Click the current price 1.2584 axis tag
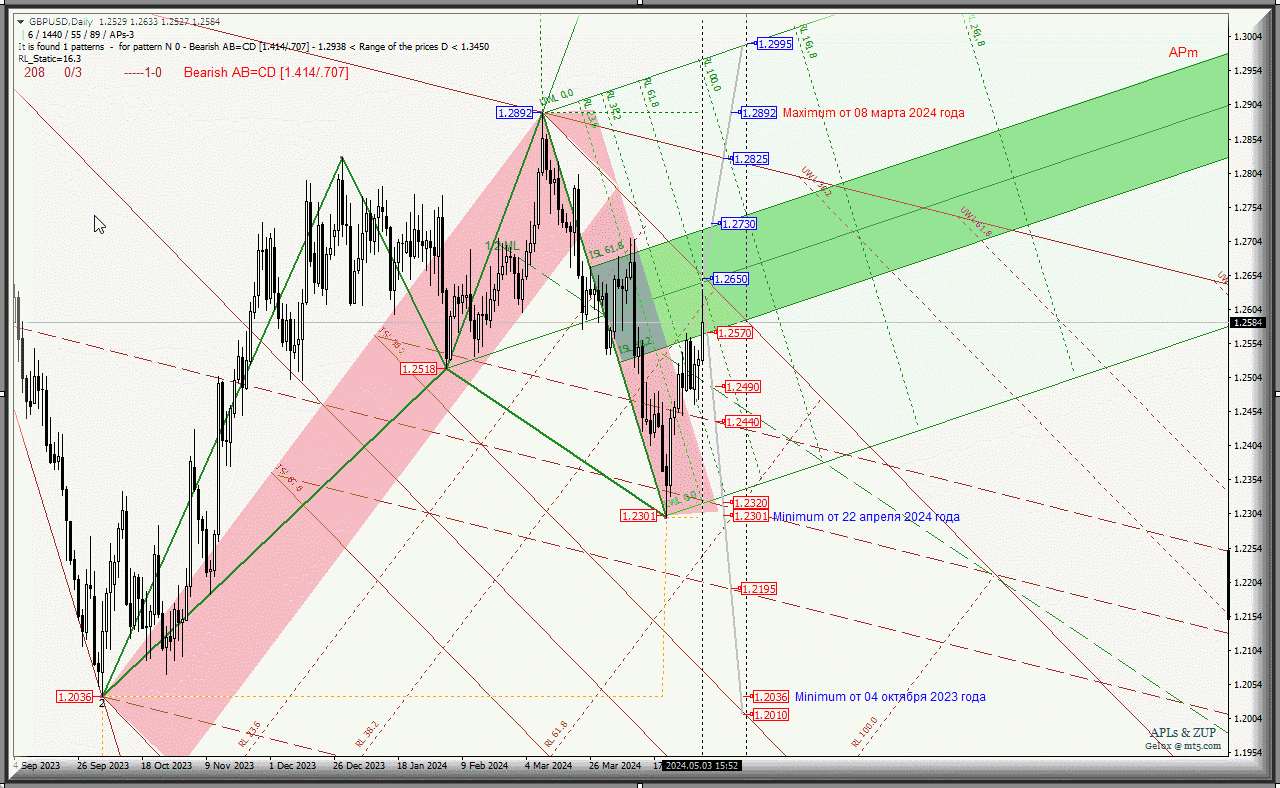 pyautogui.click(x=1247, y=322)
